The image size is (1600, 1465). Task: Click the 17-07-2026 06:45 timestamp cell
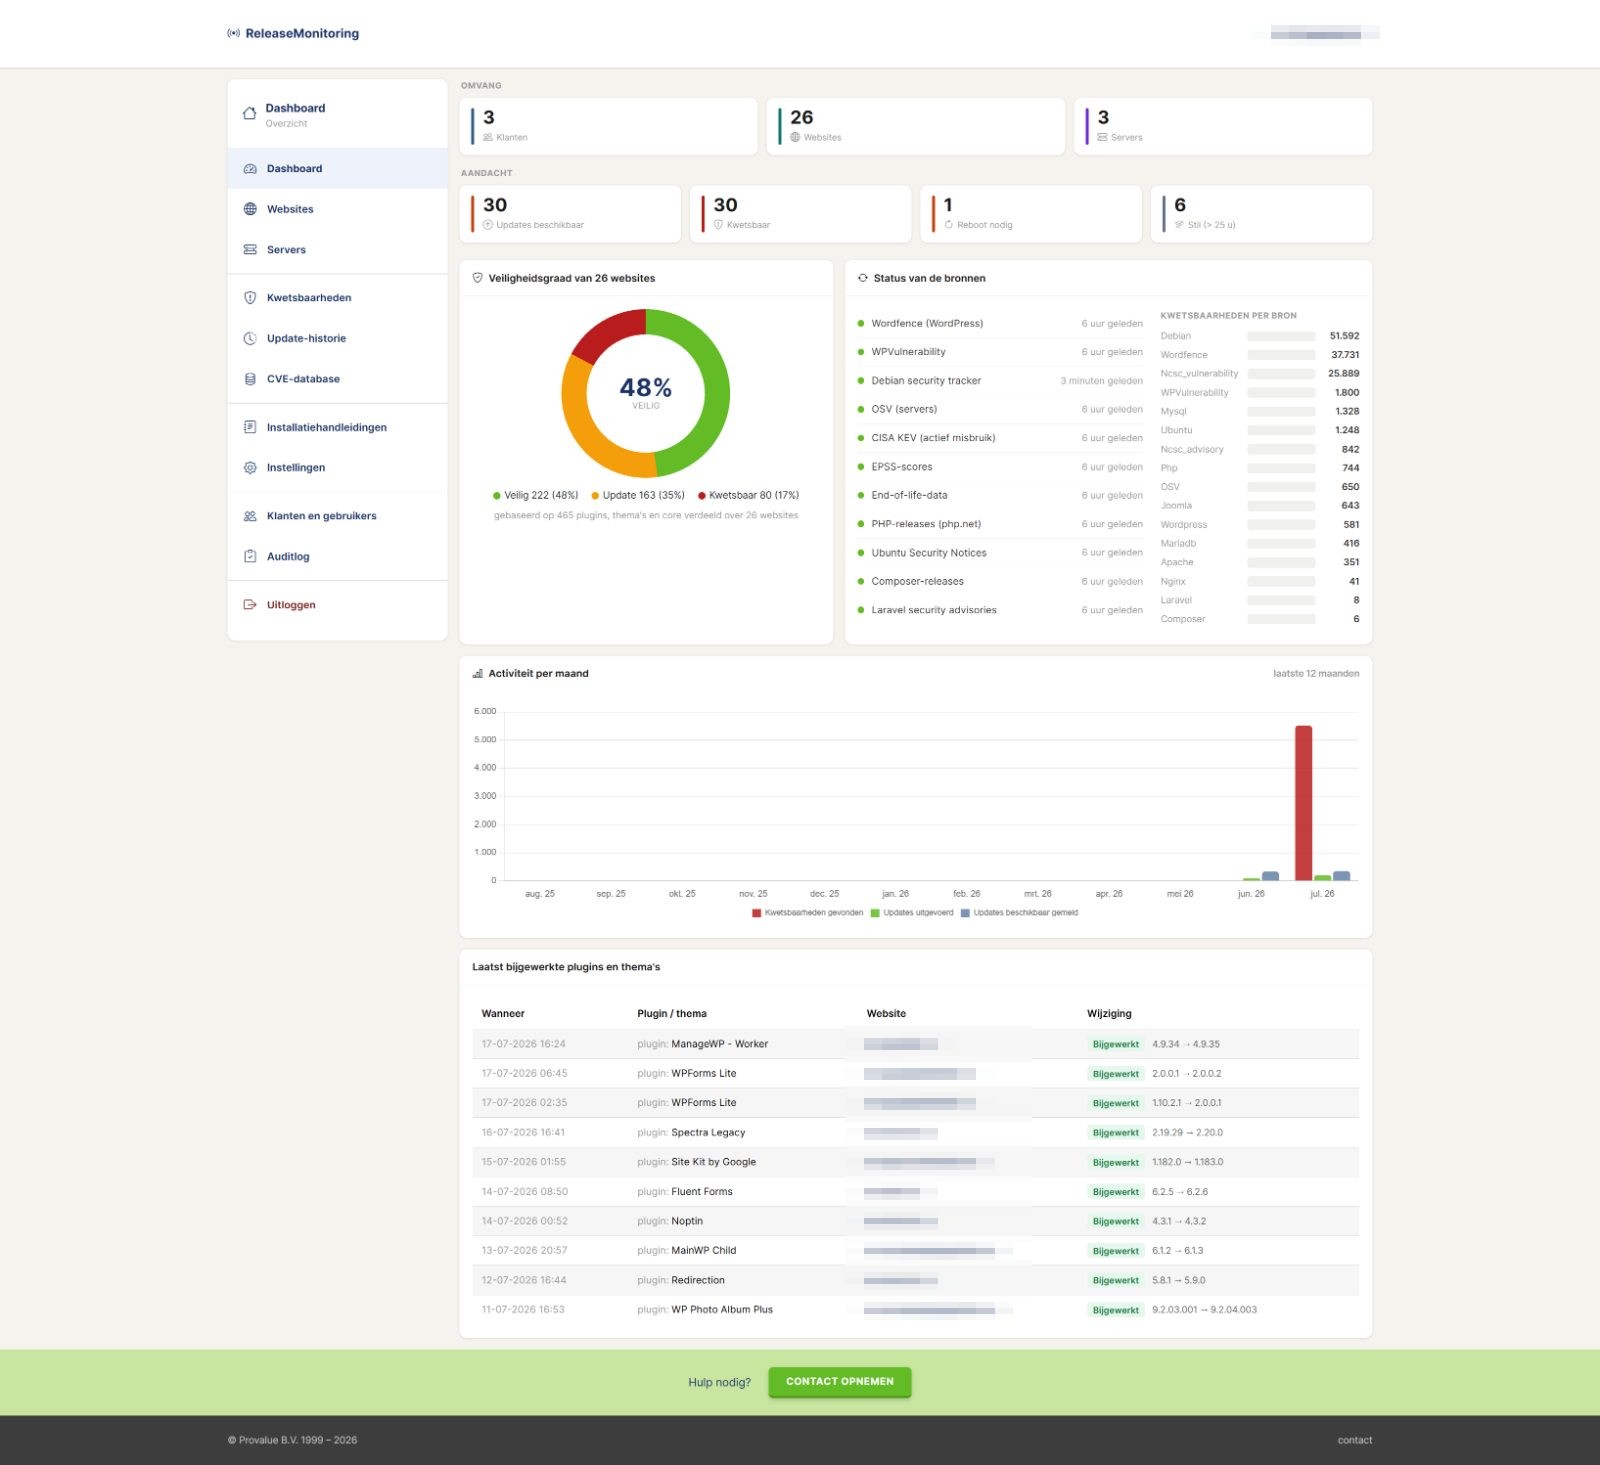tap(524, 1073)
